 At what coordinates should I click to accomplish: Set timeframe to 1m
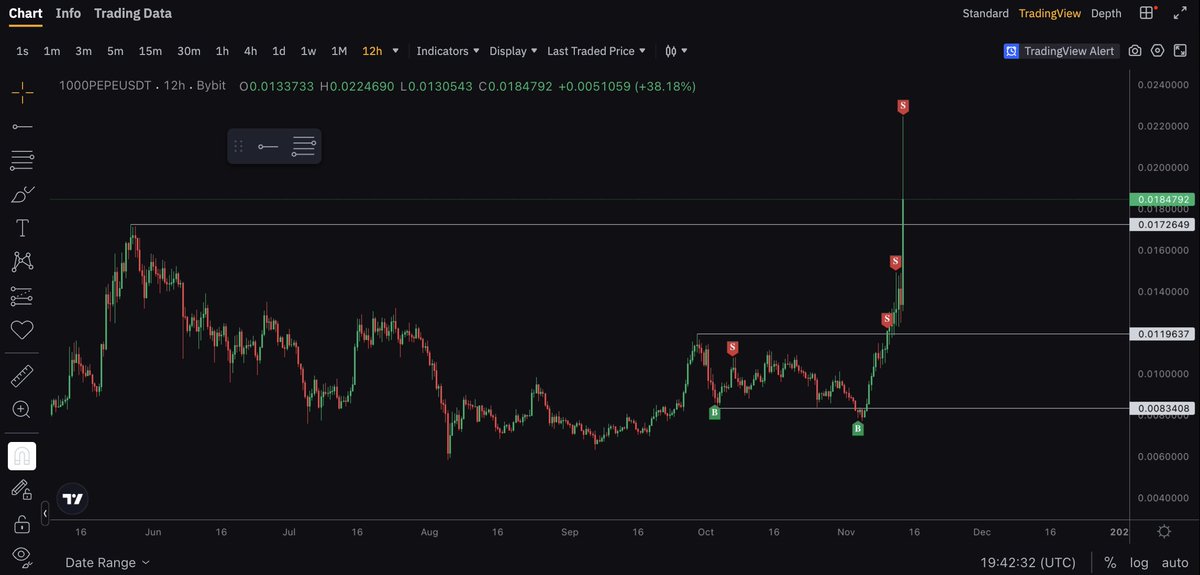point(52,51)
